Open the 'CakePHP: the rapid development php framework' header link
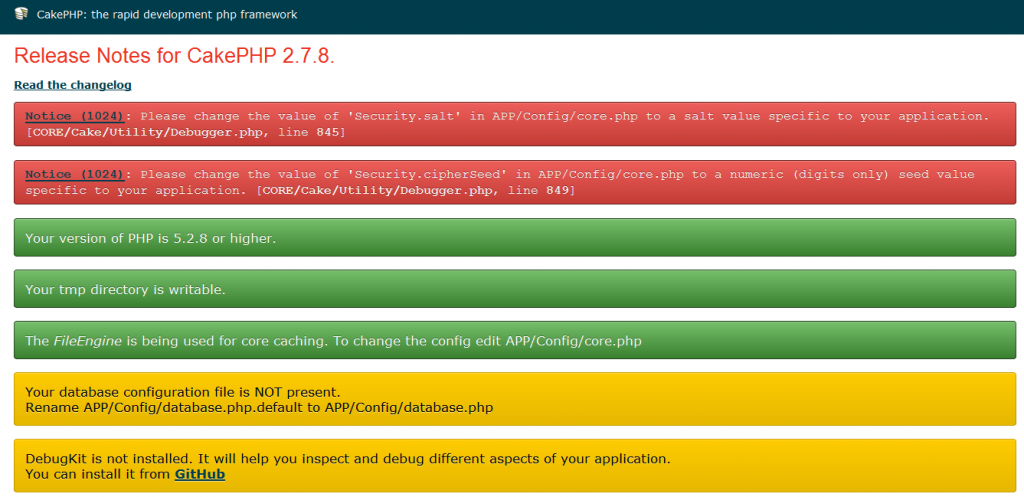The height and width of the screenshot is (497, 1024). (167, 14)
